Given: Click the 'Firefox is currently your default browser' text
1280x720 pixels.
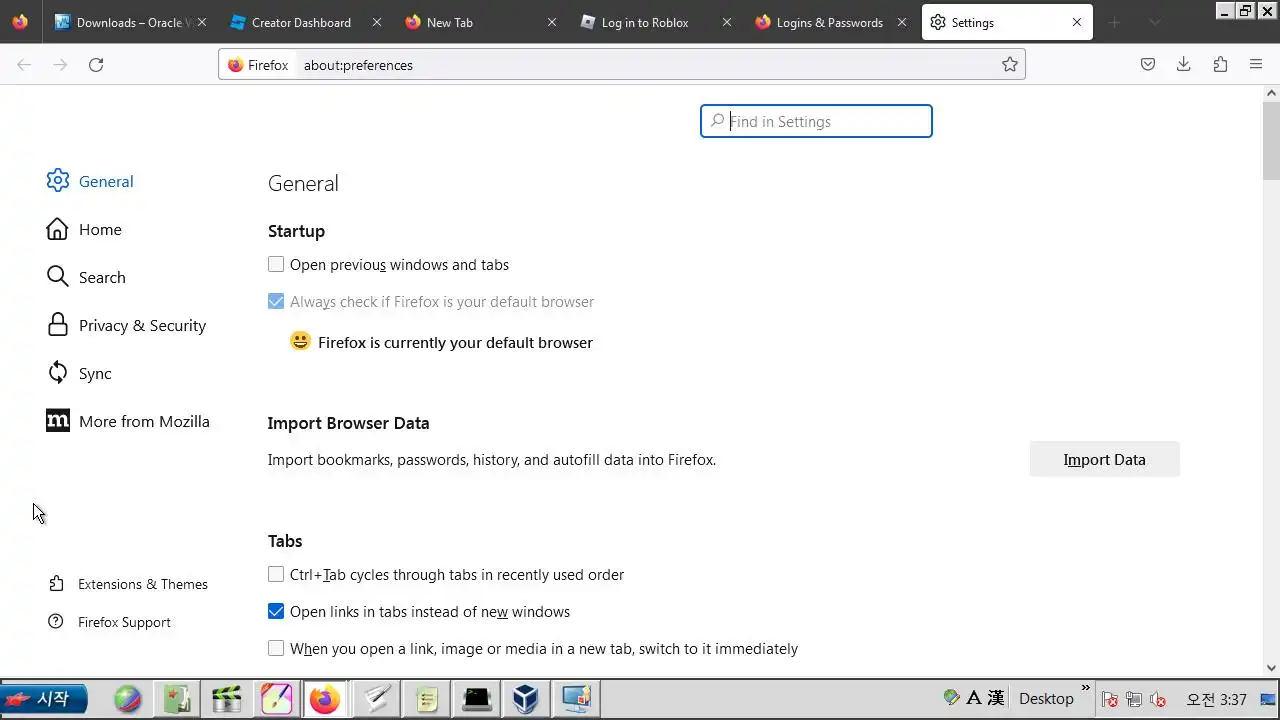Looking at the screenshot, I should coord(455,342).
